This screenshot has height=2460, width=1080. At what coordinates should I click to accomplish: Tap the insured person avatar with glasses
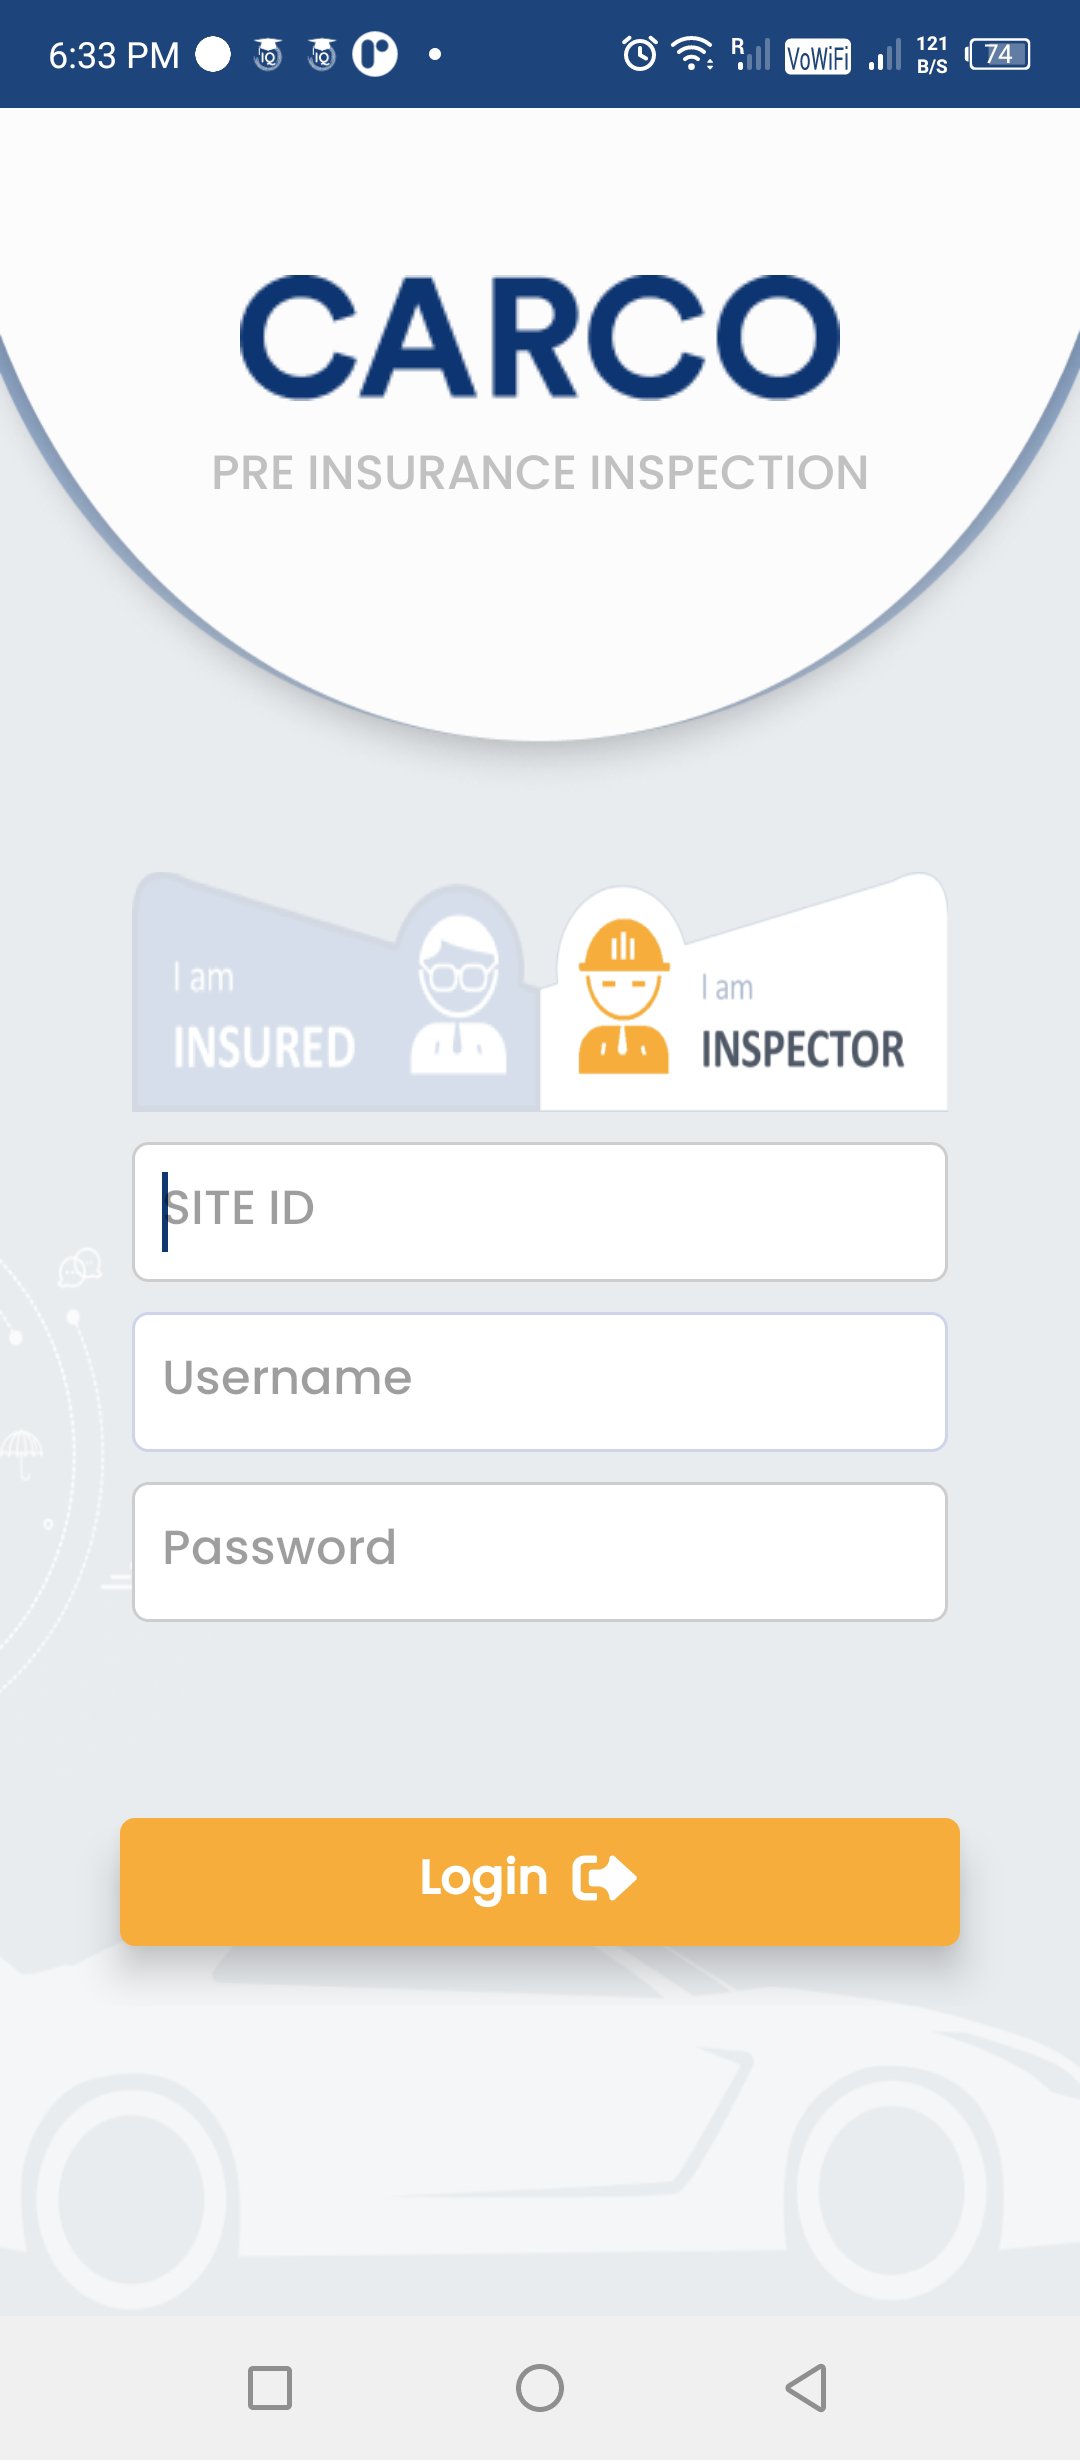(x=459, y=996)
